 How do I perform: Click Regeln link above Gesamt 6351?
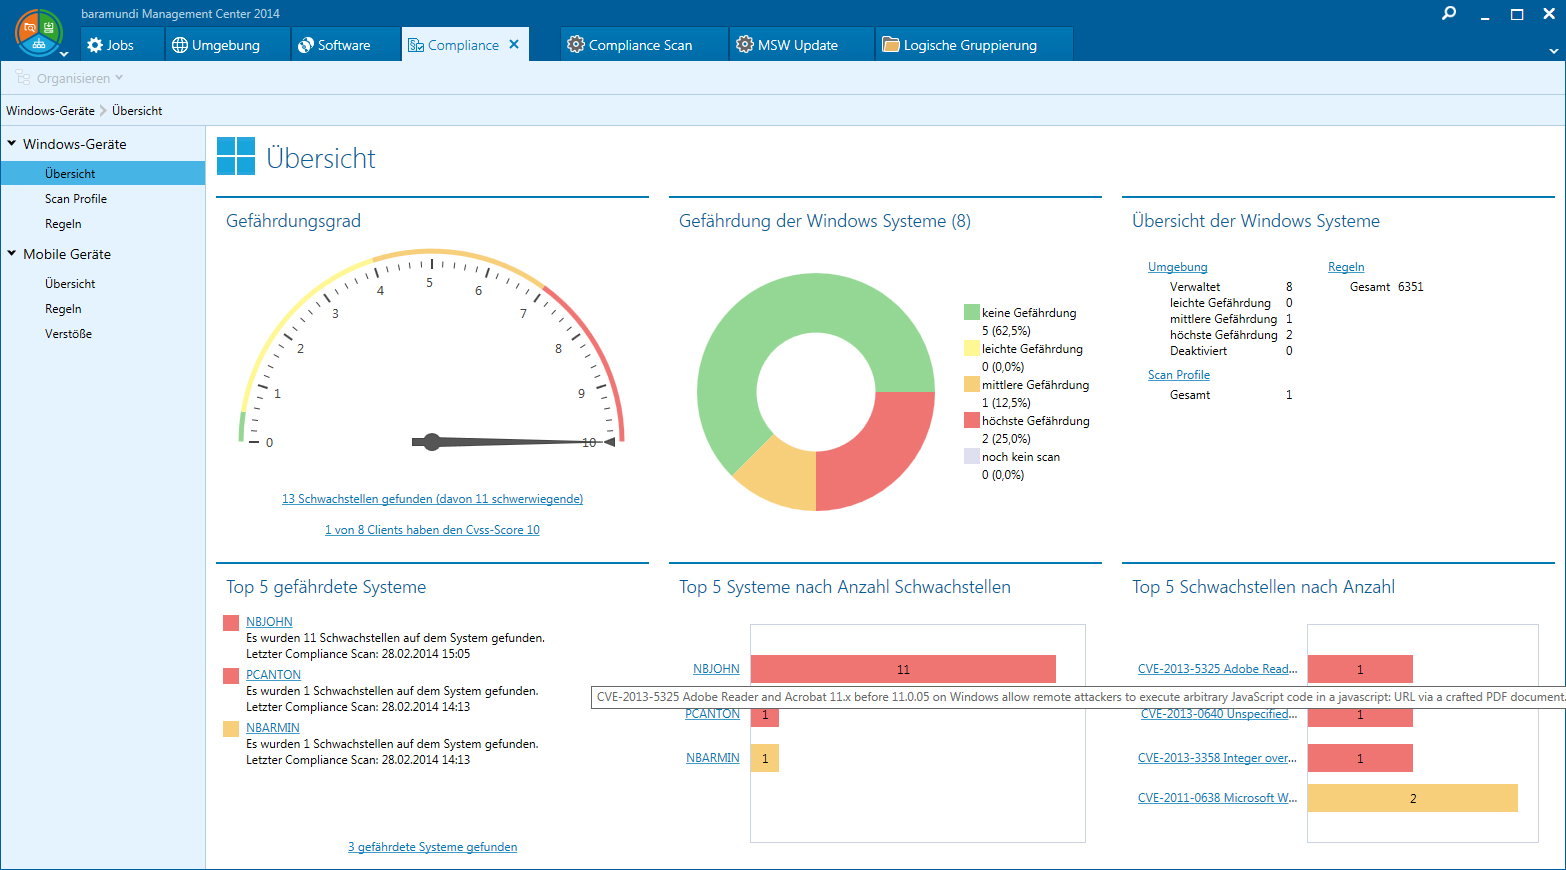tap(1346, 267)
